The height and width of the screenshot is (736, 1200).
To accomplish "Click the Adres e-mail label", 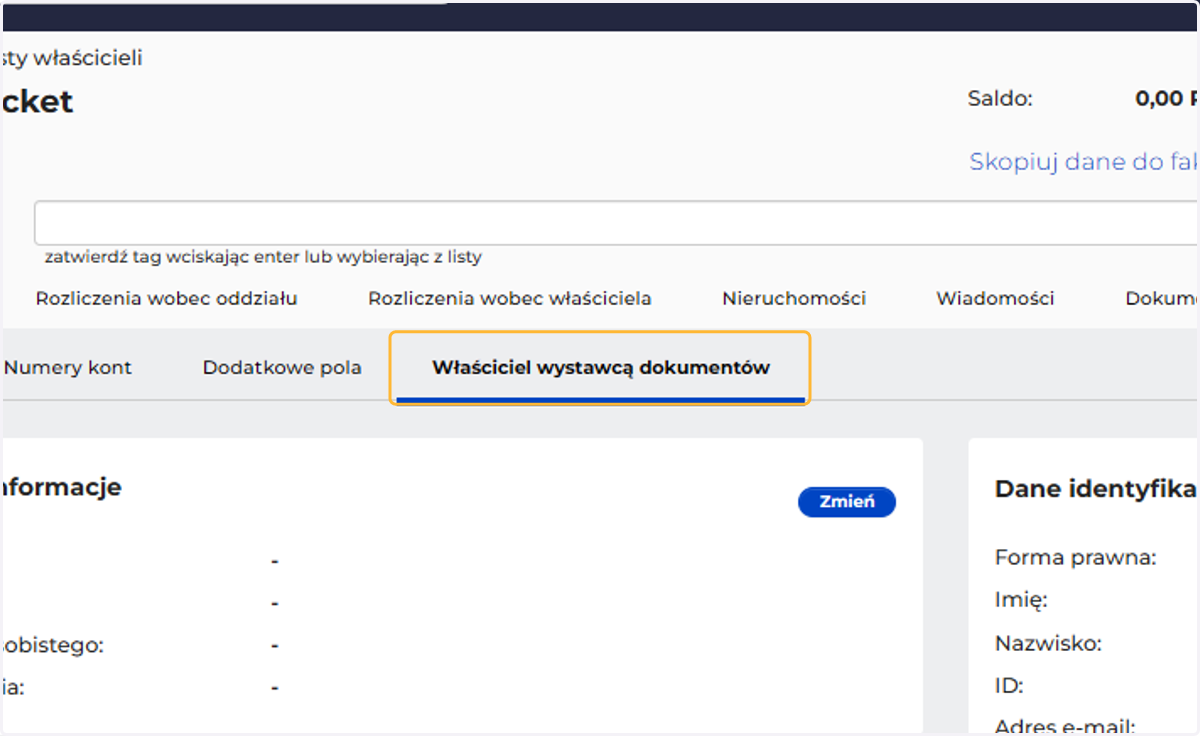I will [x=1065, y=727].
